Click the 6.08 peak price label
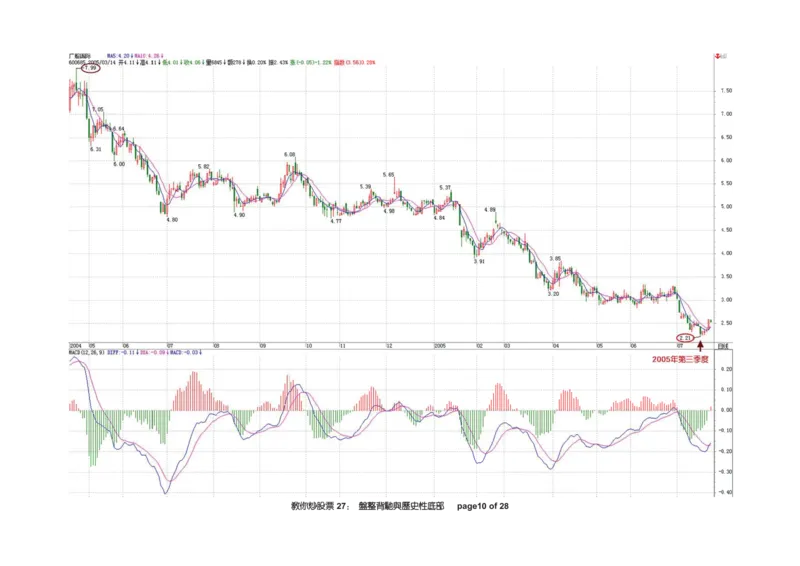Screen dimensions: 800x566 coord(290,155)
